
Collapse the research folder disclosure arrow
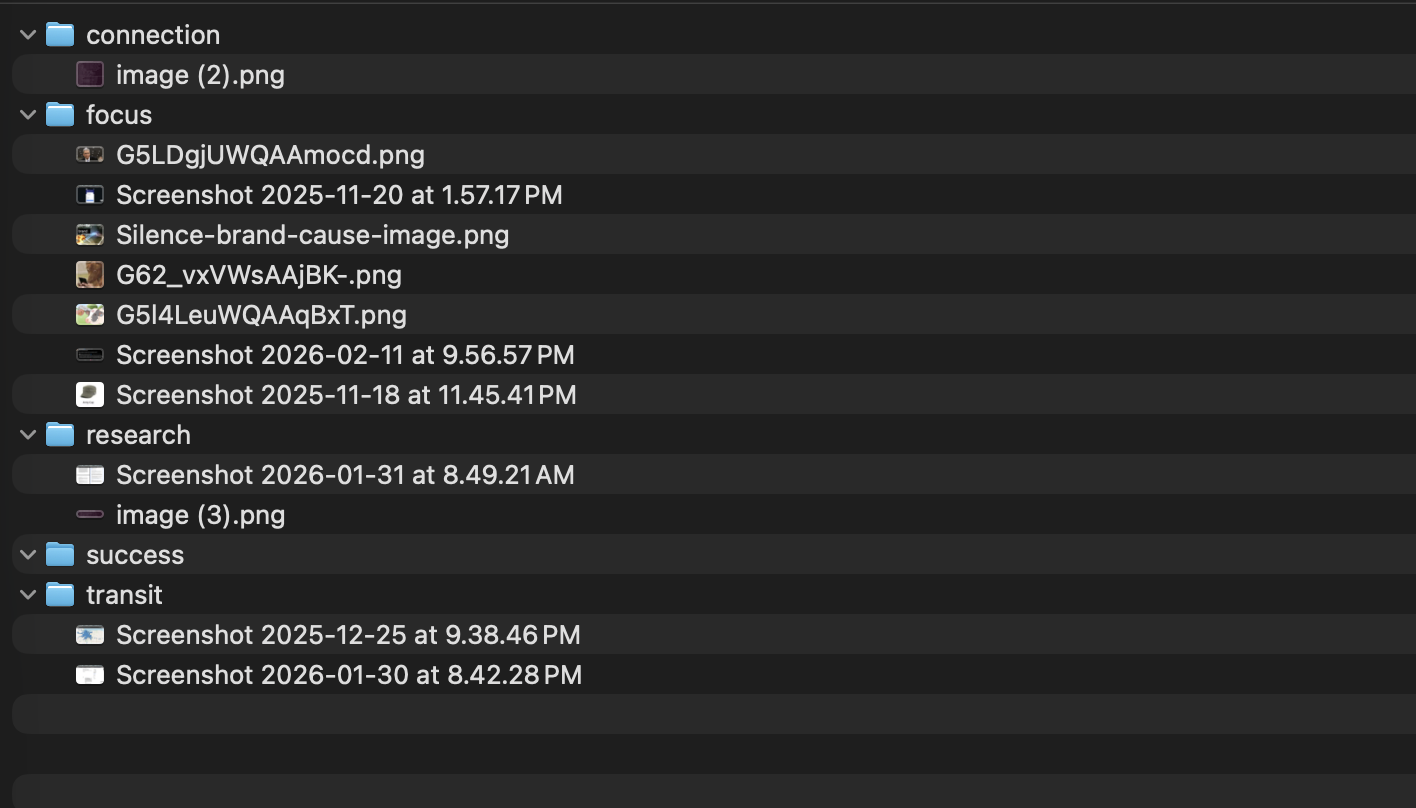(28, 435)
